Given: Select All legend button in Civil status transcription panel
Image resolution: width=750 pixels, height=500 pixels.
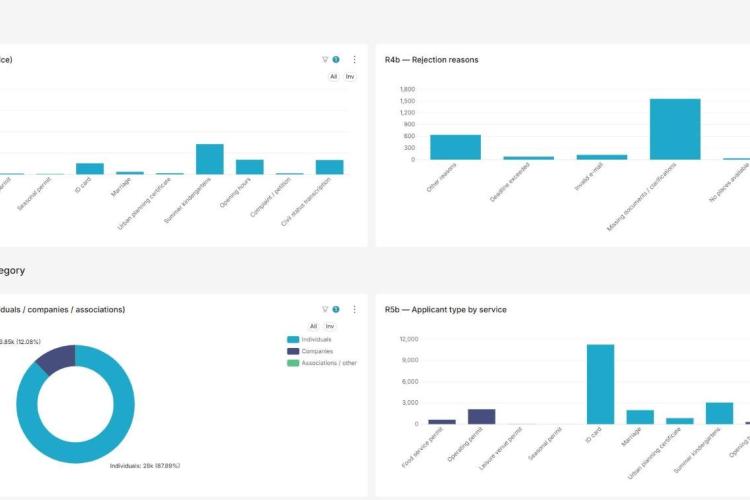Looking at the screenshot, I should (333, 77).
